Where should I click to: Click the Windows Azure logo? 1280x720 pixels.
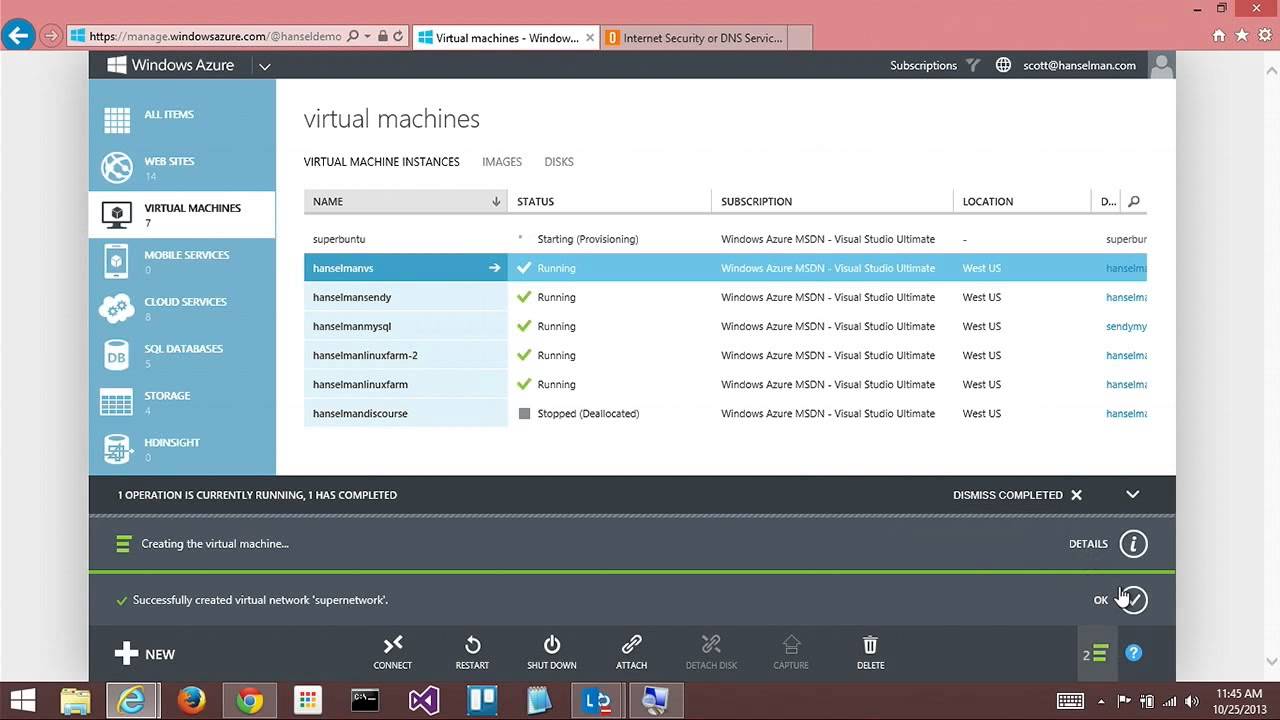[170, 65]
